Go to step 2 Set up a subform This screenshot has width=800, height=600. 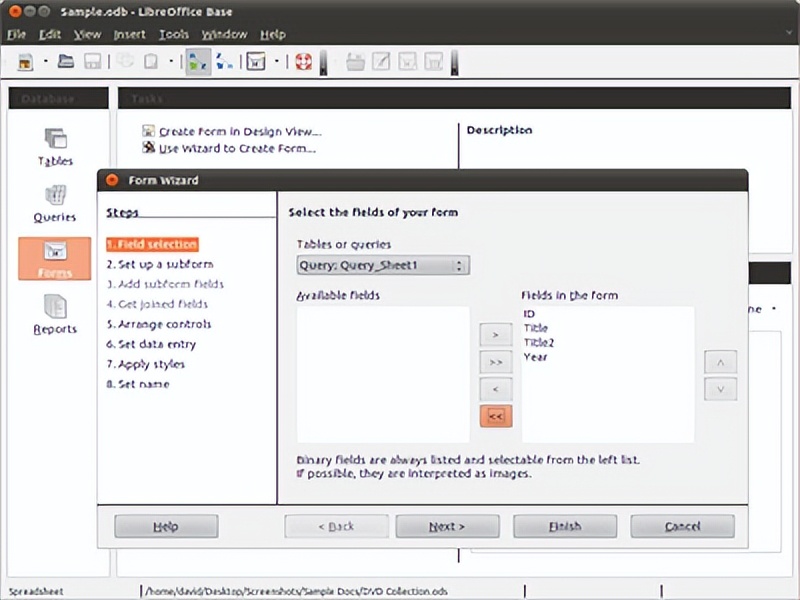[160, 264]
